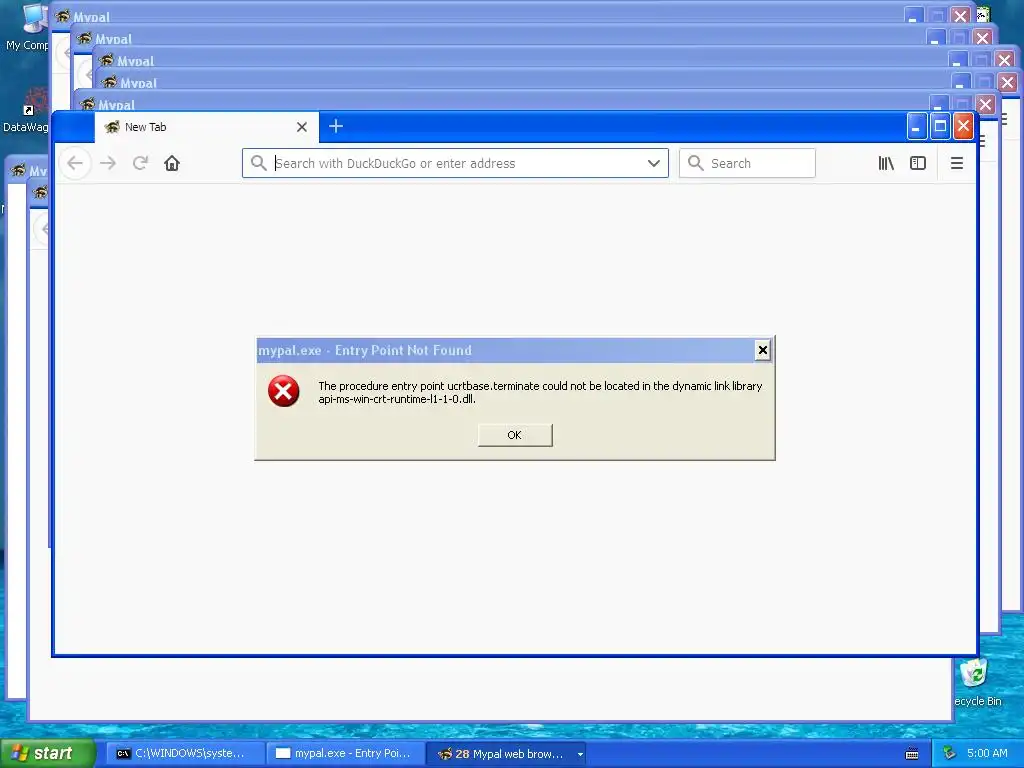1024x768 pixels.
Task: Click the red error icon in dialog
Action: (x=283, y=391)
